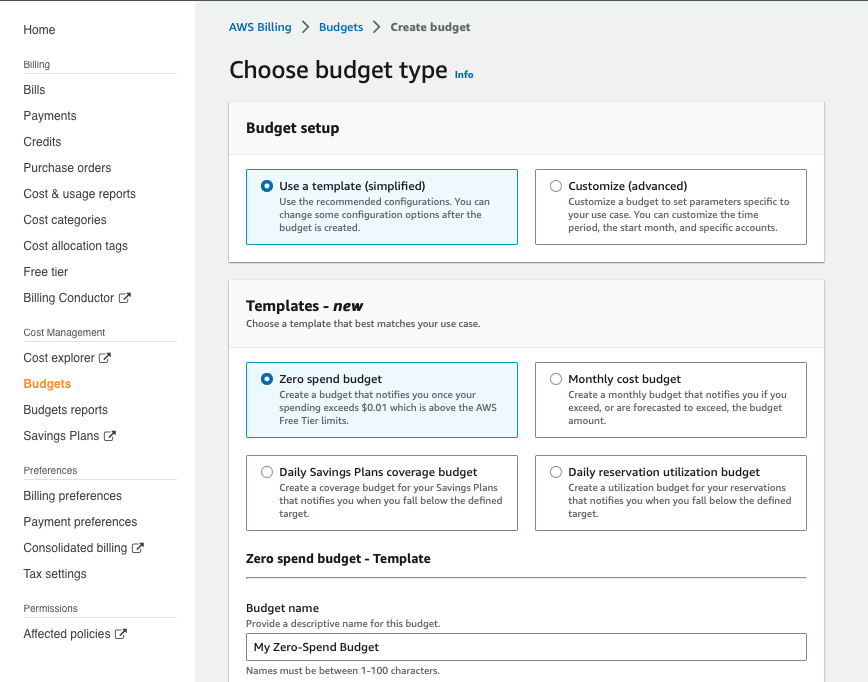The width and height of the screenshot is (868, 682).
Task: Select Daily Savings Plans coverage budget
Action: pos(267,471)
